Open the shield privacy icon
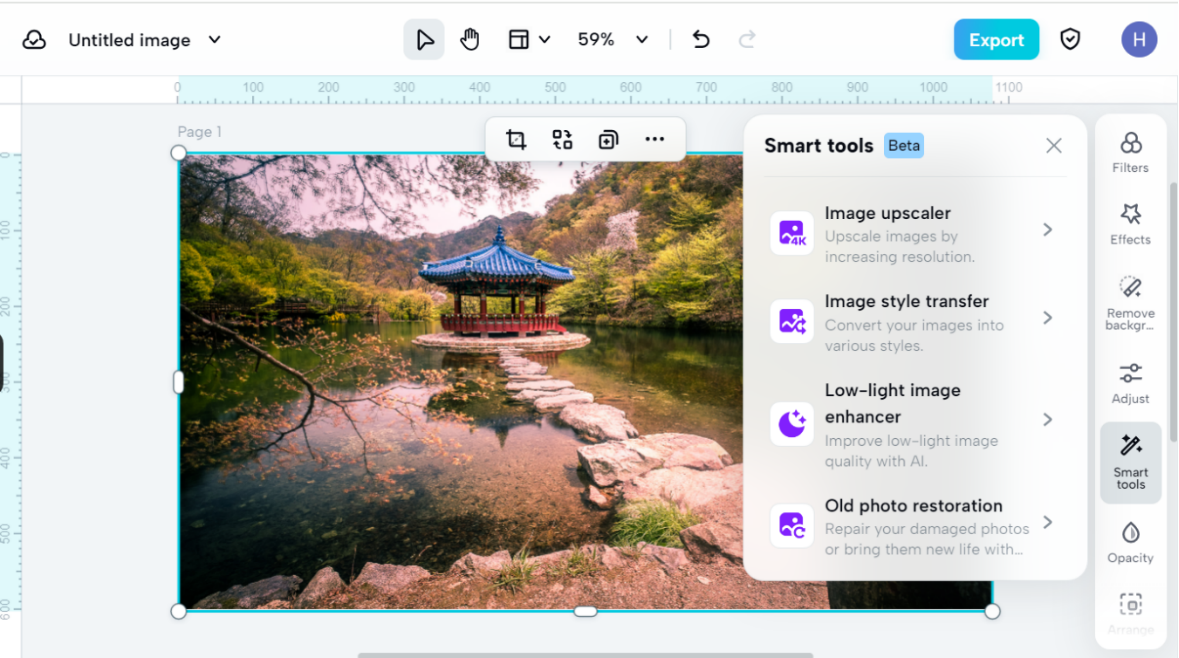 (x=1070, y=39)
